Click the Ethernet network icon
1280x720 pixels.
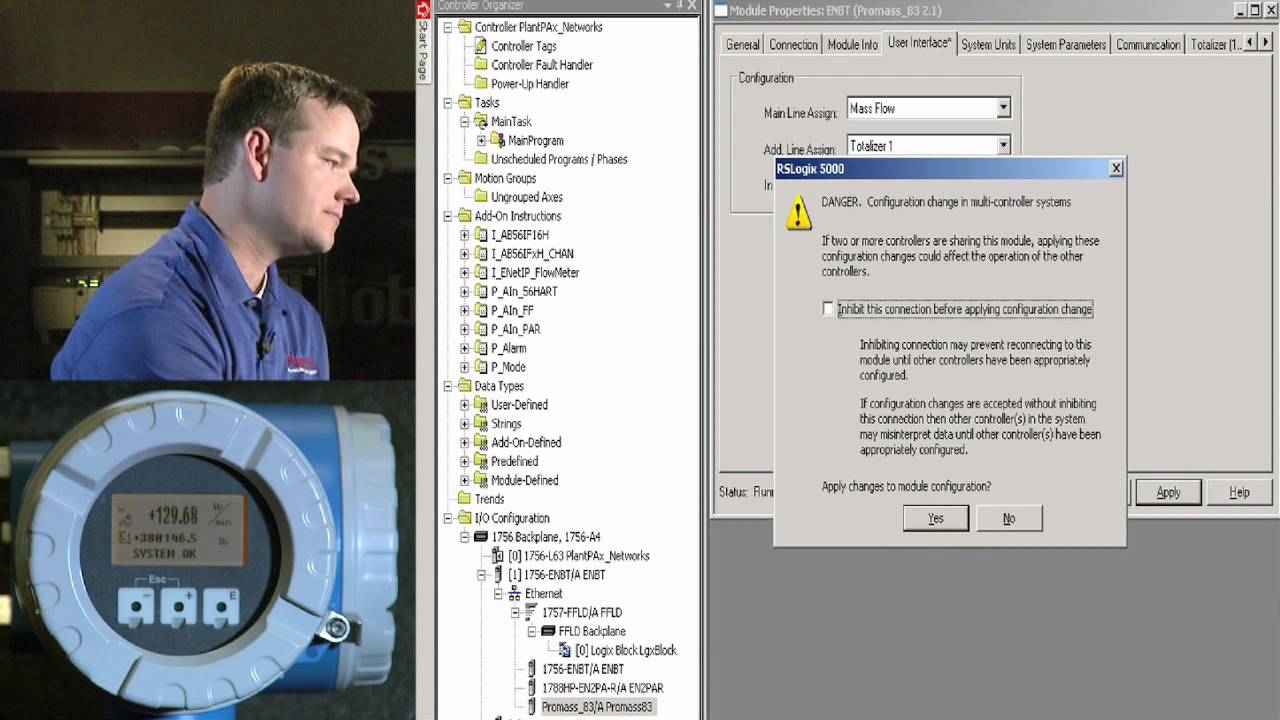click(514, 594)
